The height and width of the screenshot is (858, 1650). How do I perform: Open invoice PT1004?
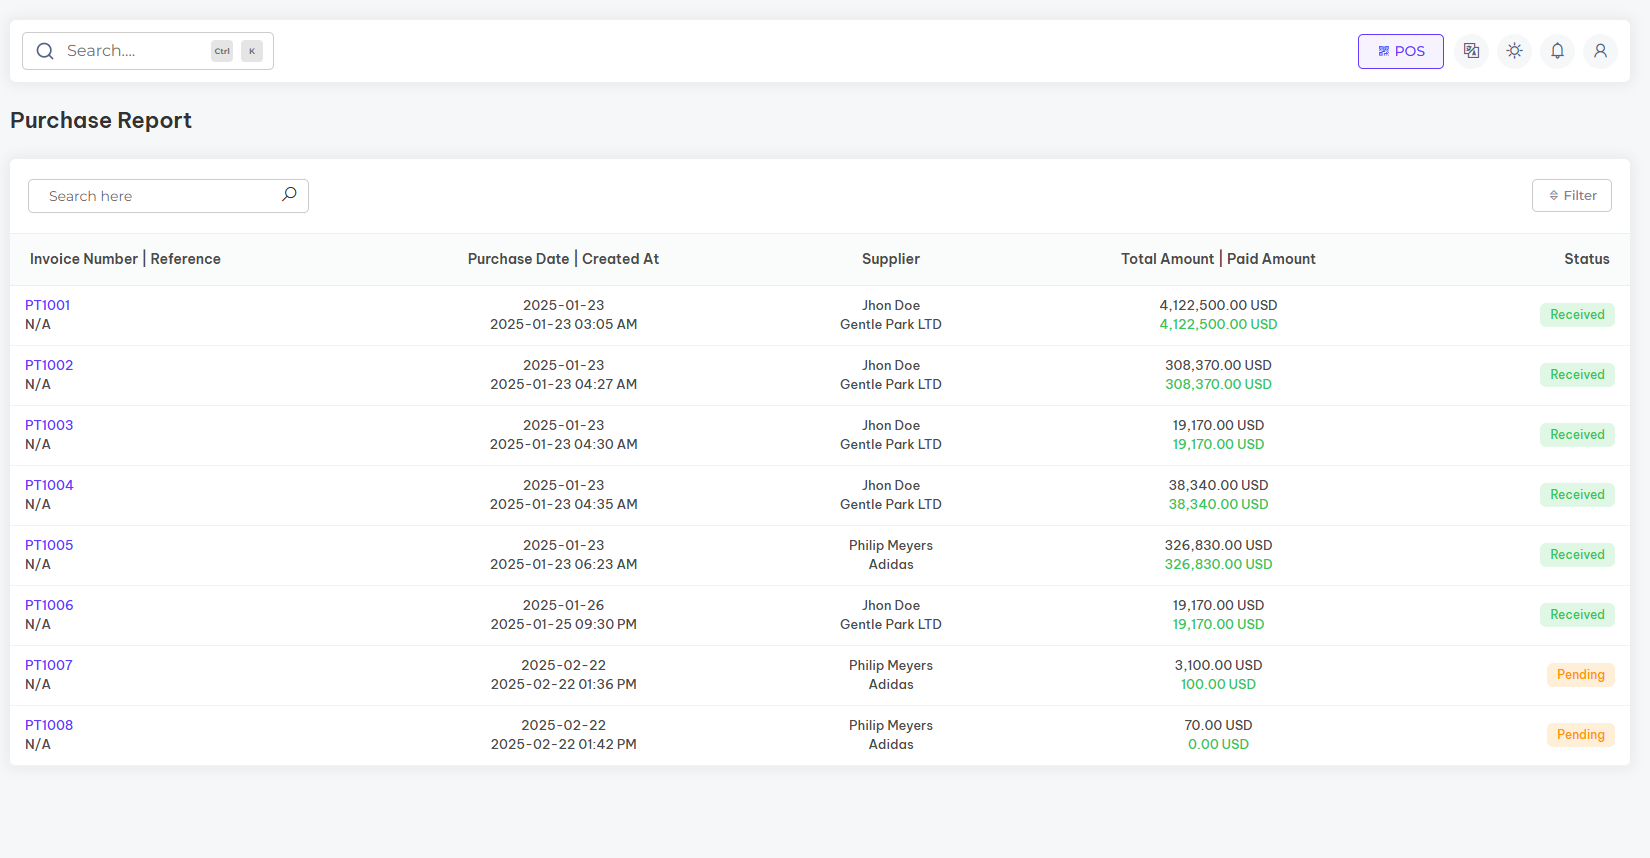(49, 485)
